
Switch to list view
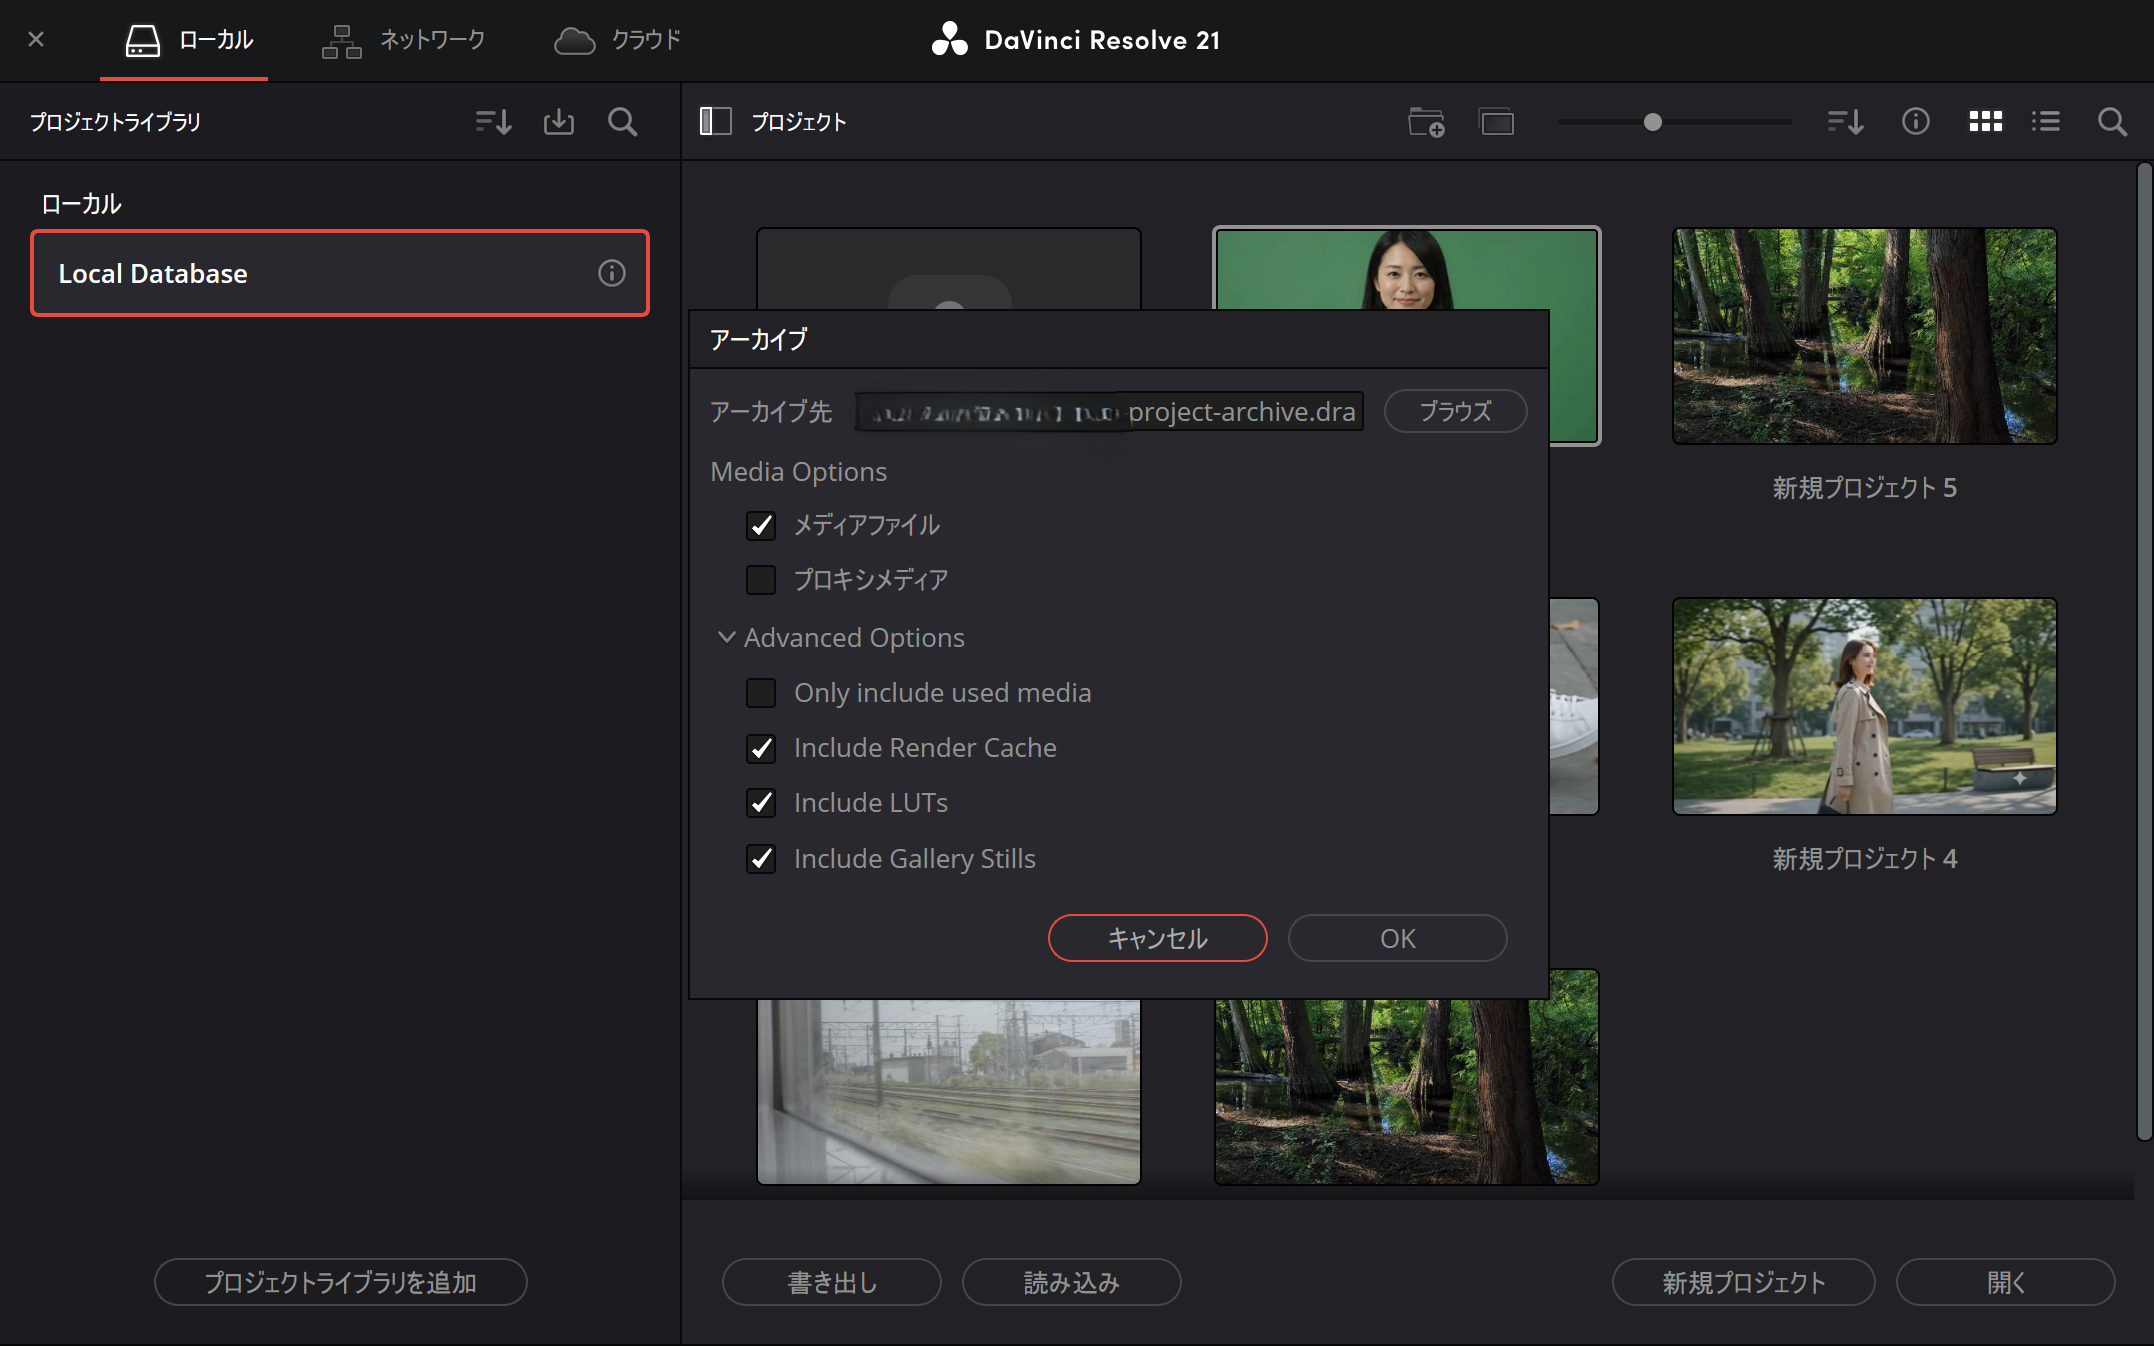pos(2046,122)
